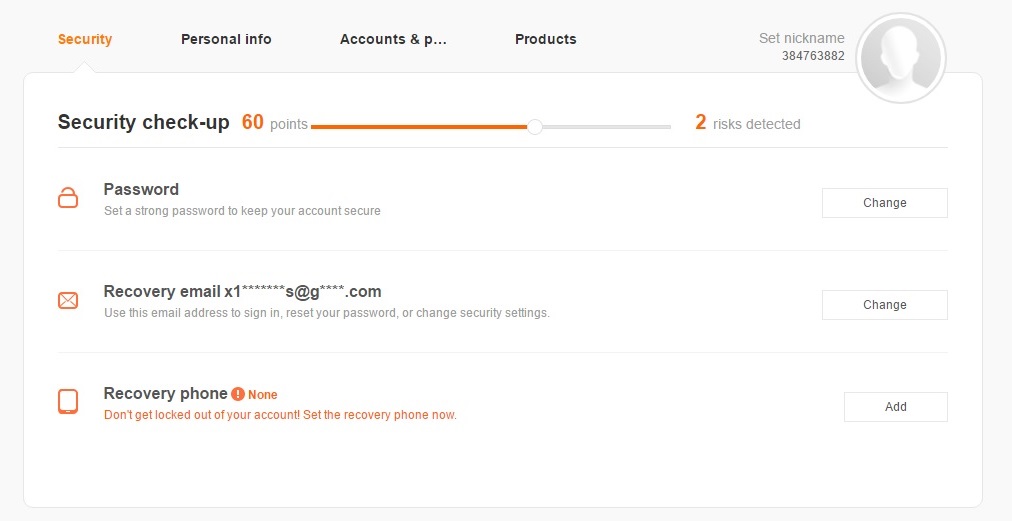The height and width of the screenshot is (521, 1012).
Task: Click the account ID number 384763882
Action: click(x=813, y=56)
